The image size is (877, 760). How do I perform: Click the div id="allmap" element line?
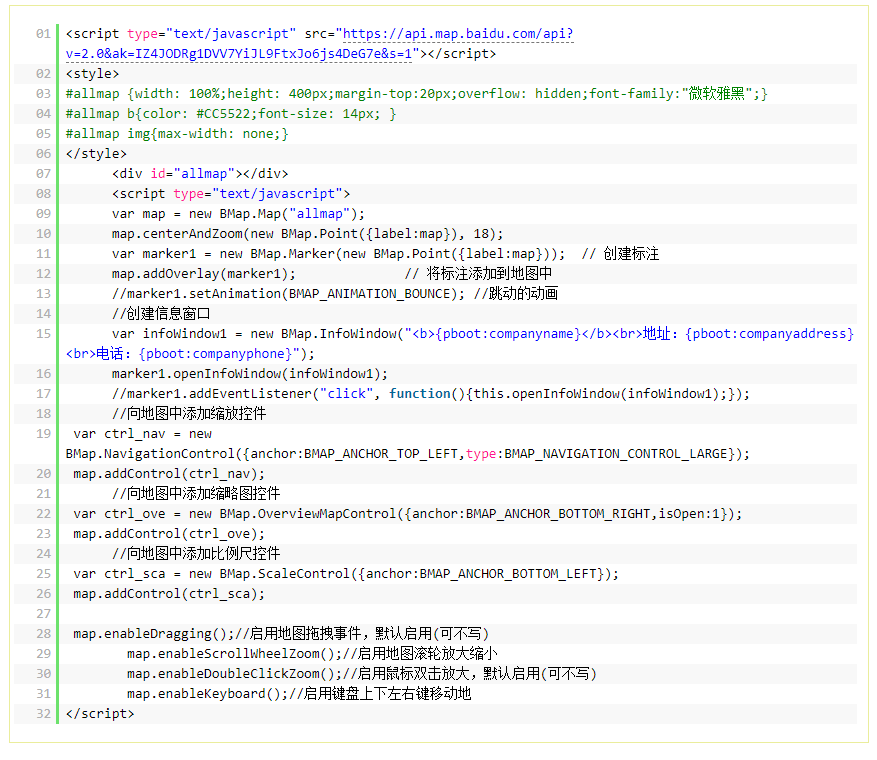200,174
